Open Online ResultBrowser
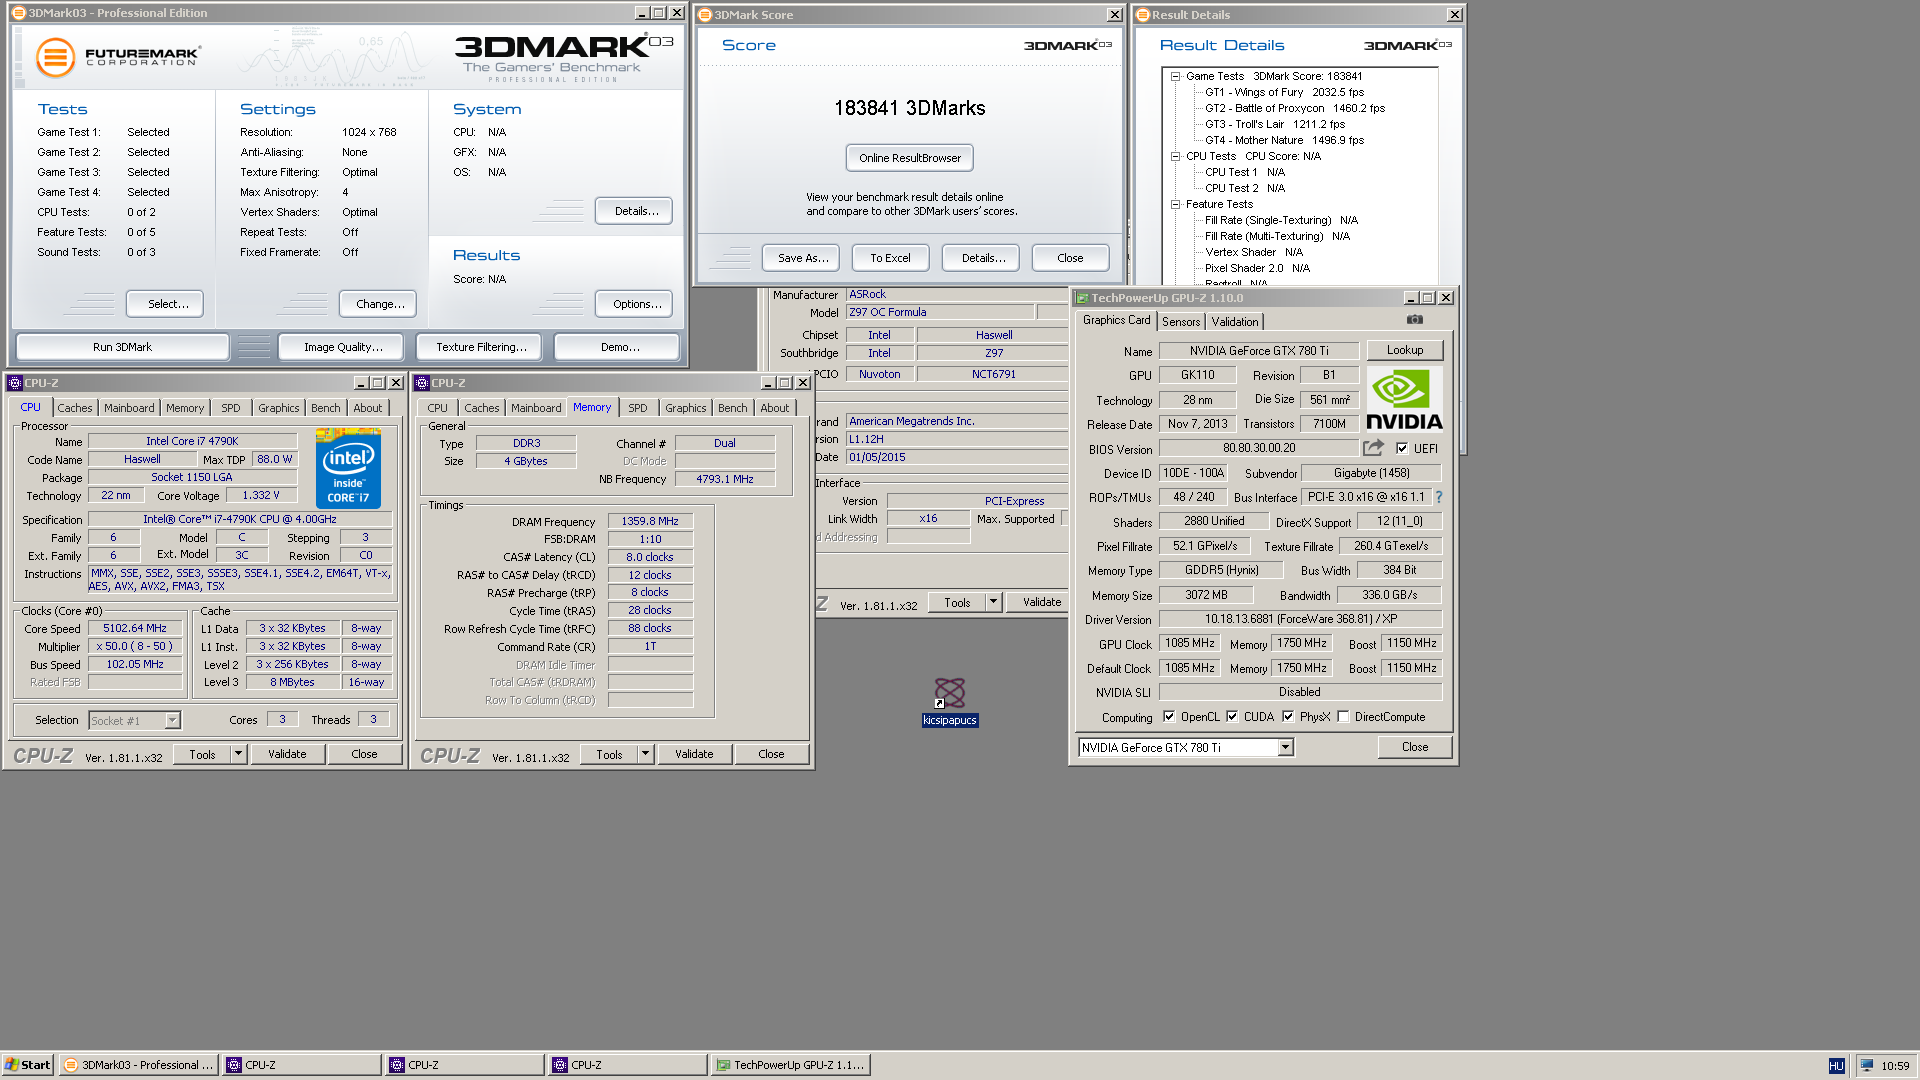Viewport: 1920px width, 1080px height. tap(910, 158)
